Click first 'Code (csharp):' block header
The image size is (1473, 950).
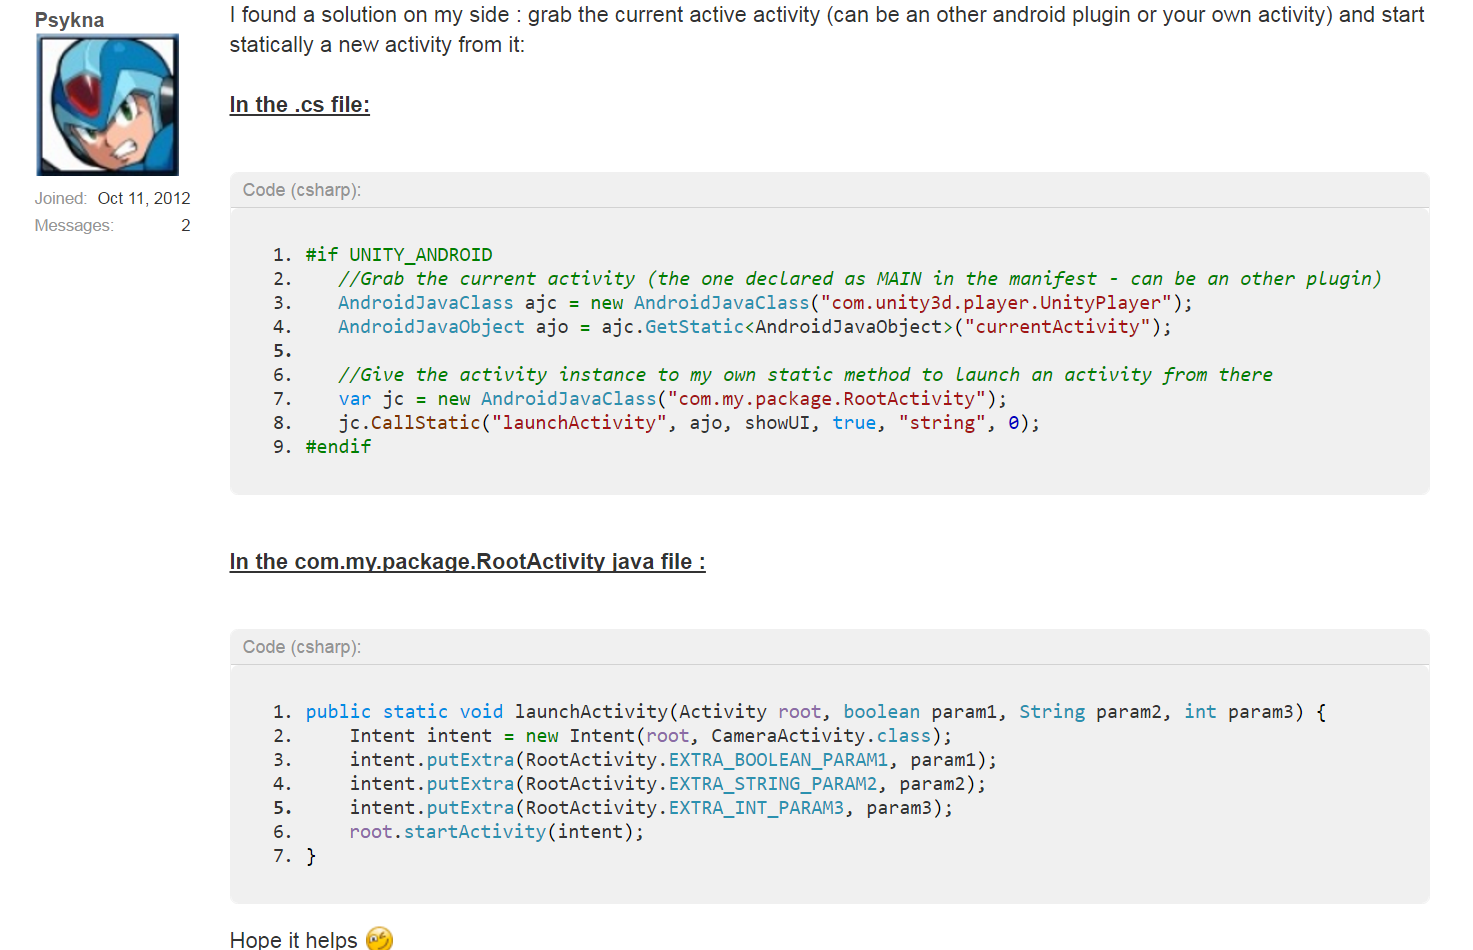click(x=829, y=190)
